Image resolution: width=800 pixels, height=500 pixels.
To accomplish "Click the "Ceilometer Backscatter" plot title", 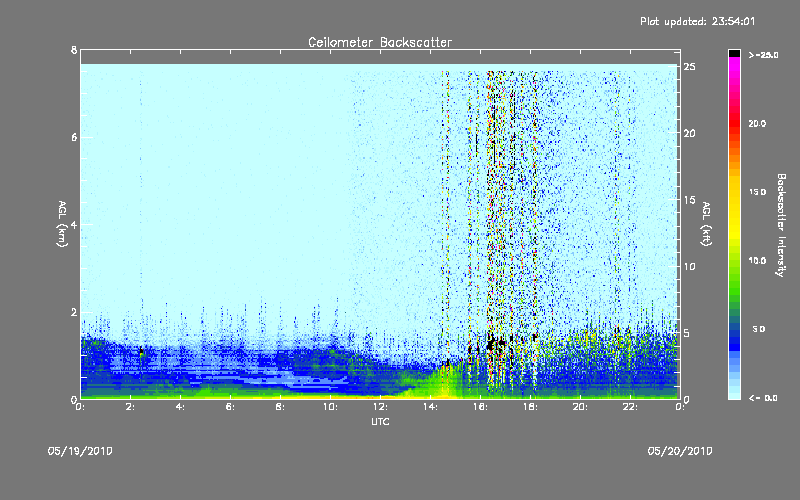I will pos(380,42).
